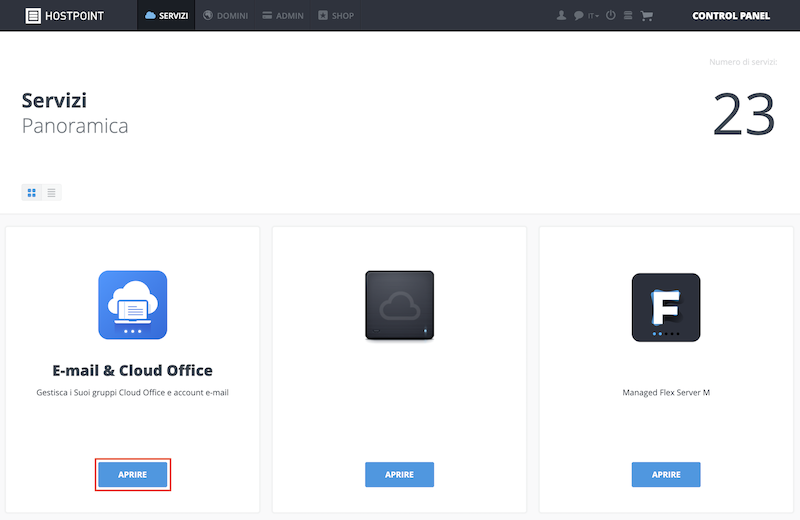Screen dimensions: 800x520
Task: Open the shopping cart
Action: point(646,16)
